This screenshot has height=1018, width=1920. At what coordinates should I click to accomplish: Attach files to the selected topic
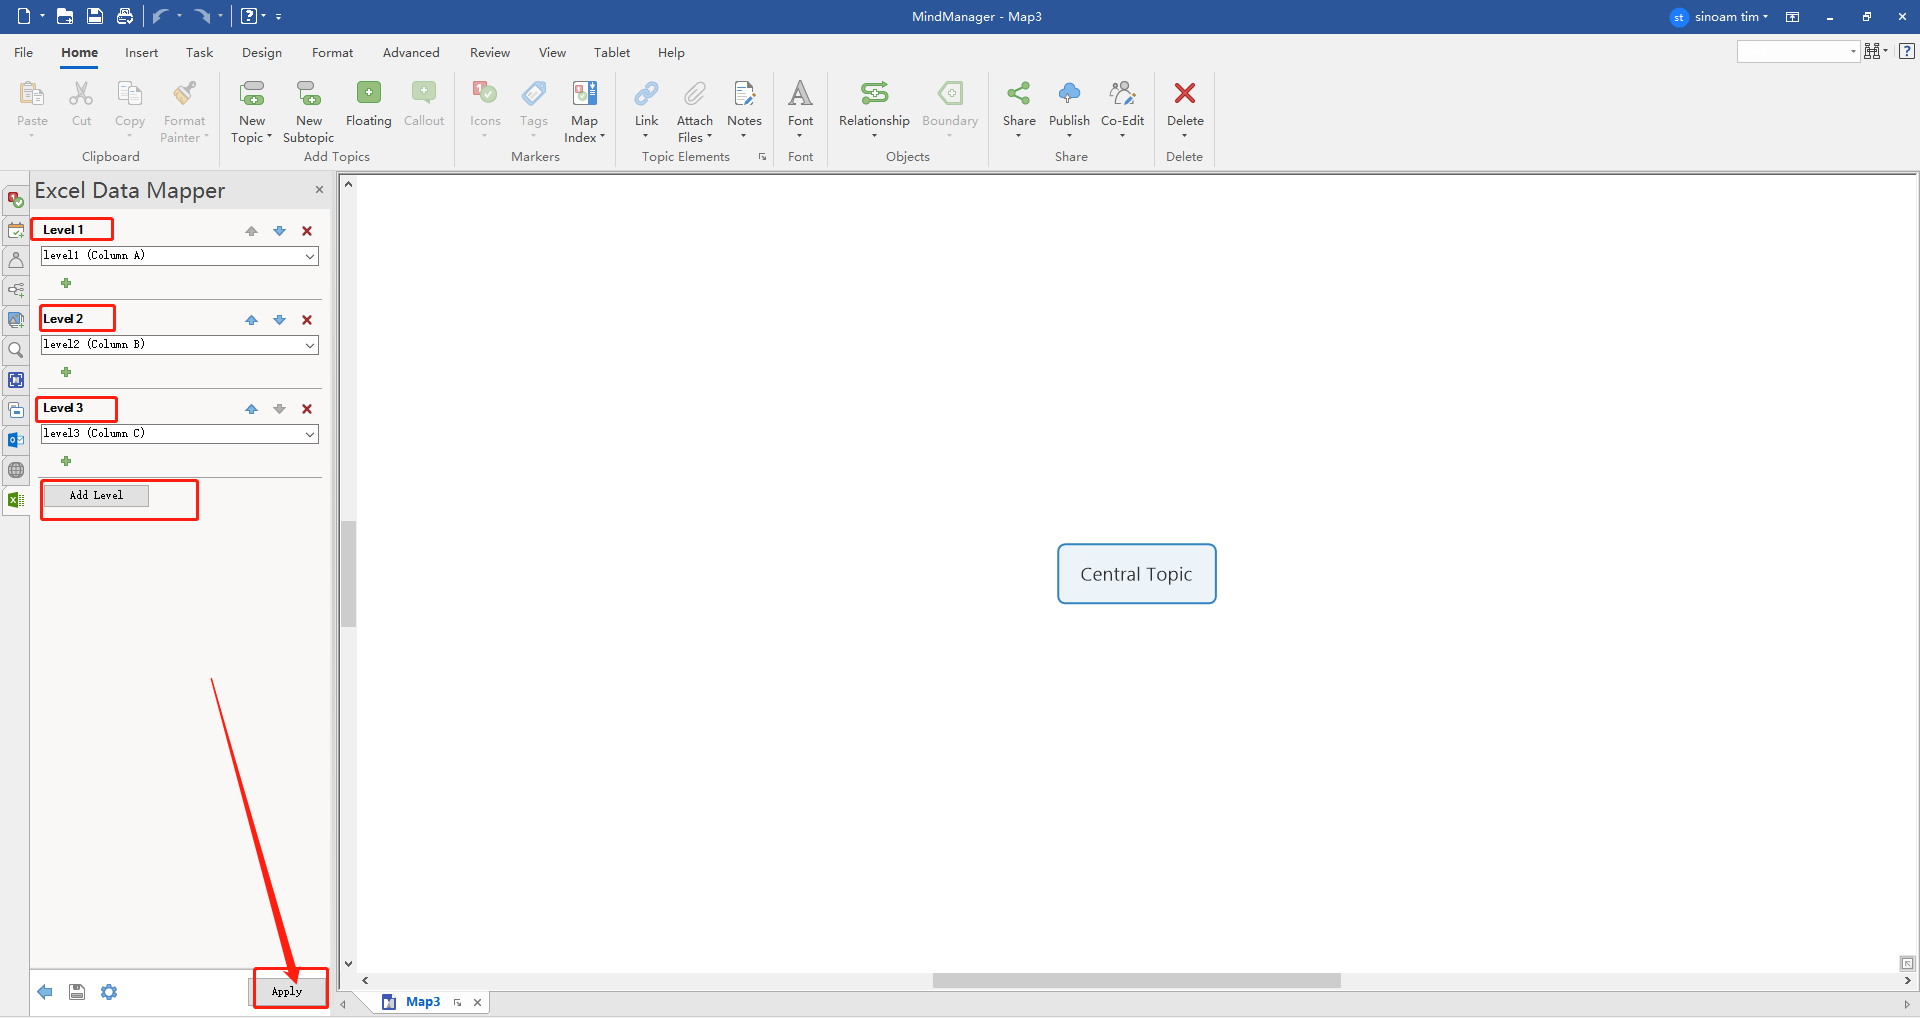[694, 110]
